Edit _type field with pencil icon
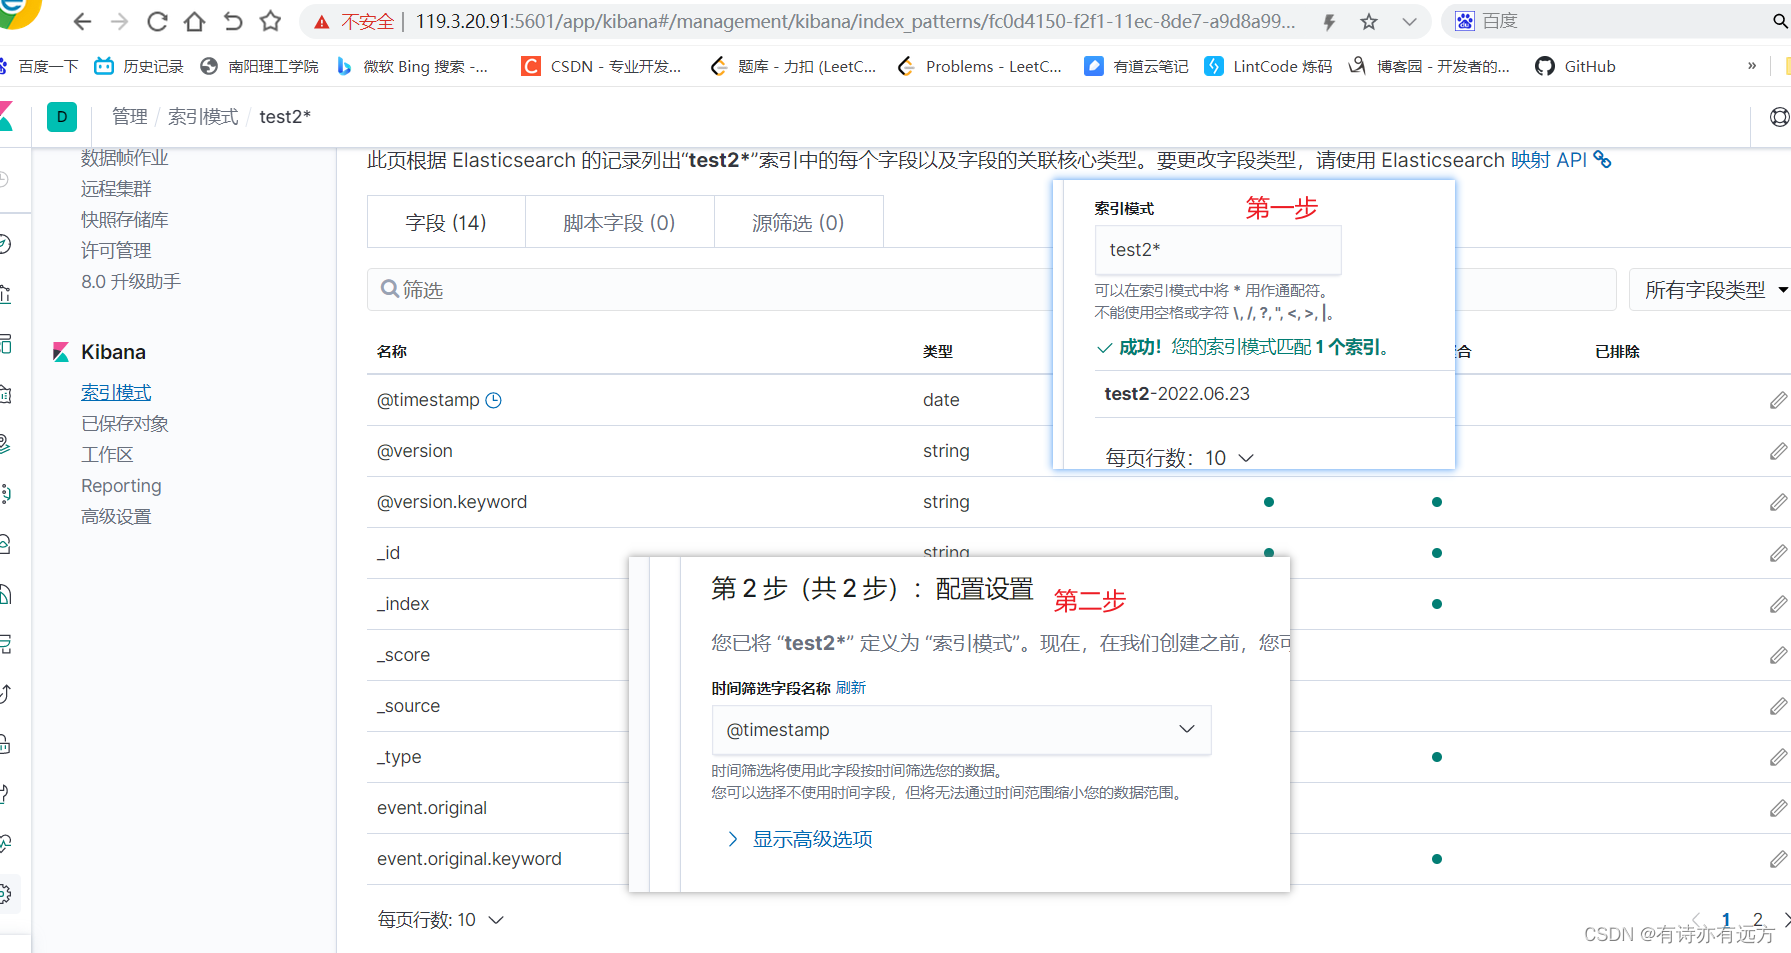The width and height of the screenshot is (1791, 953). coord(1778,757)
